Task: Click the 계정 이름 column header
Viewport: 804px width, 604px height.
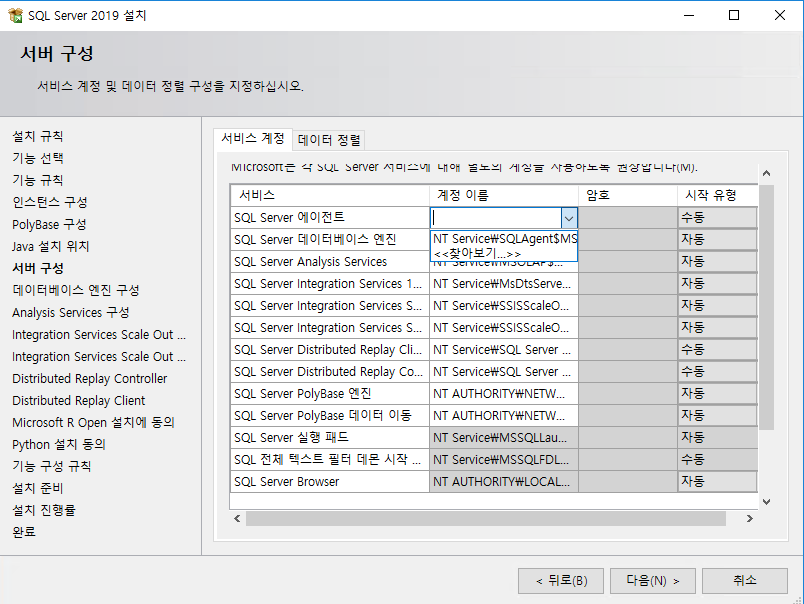Action: [x=504, y=195]
